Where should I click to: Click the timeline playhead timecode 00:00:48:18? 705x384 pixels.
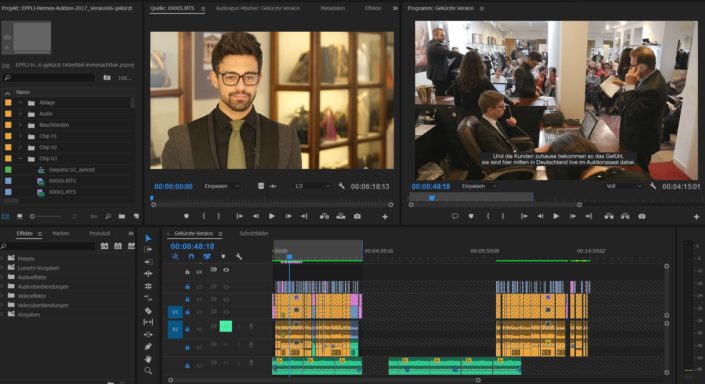(192, 246)
